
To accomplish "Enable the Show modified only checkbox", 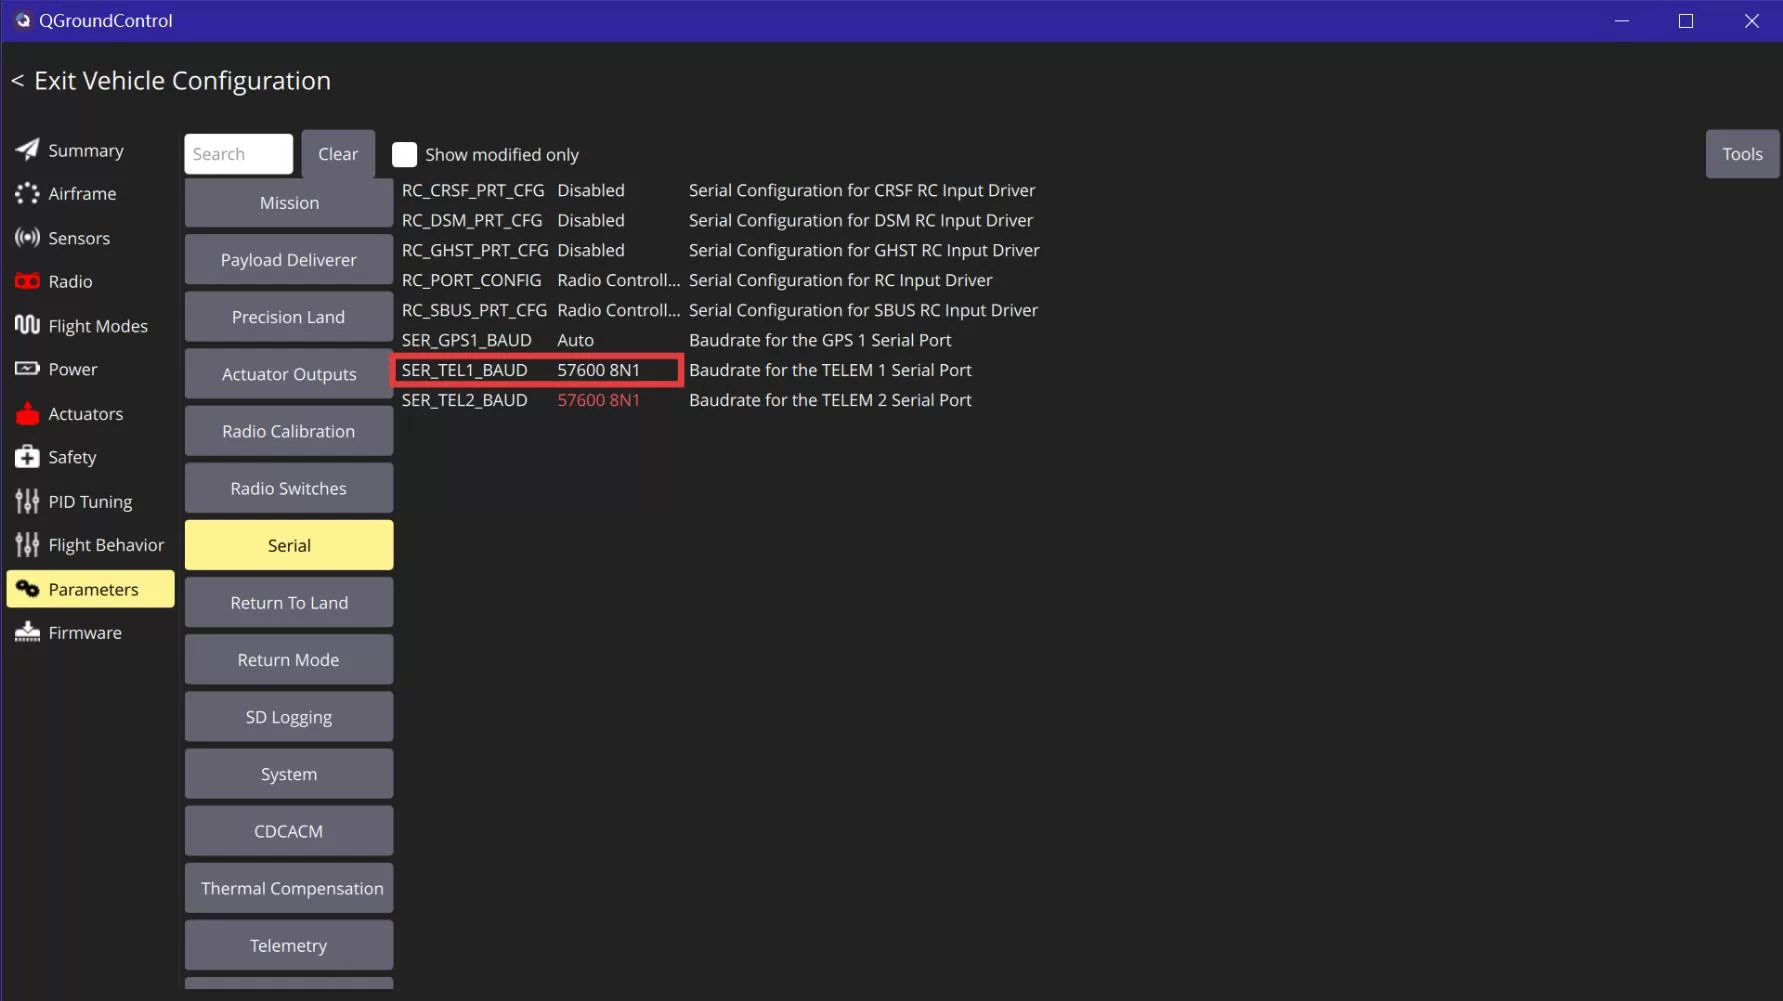I will 404,154.
